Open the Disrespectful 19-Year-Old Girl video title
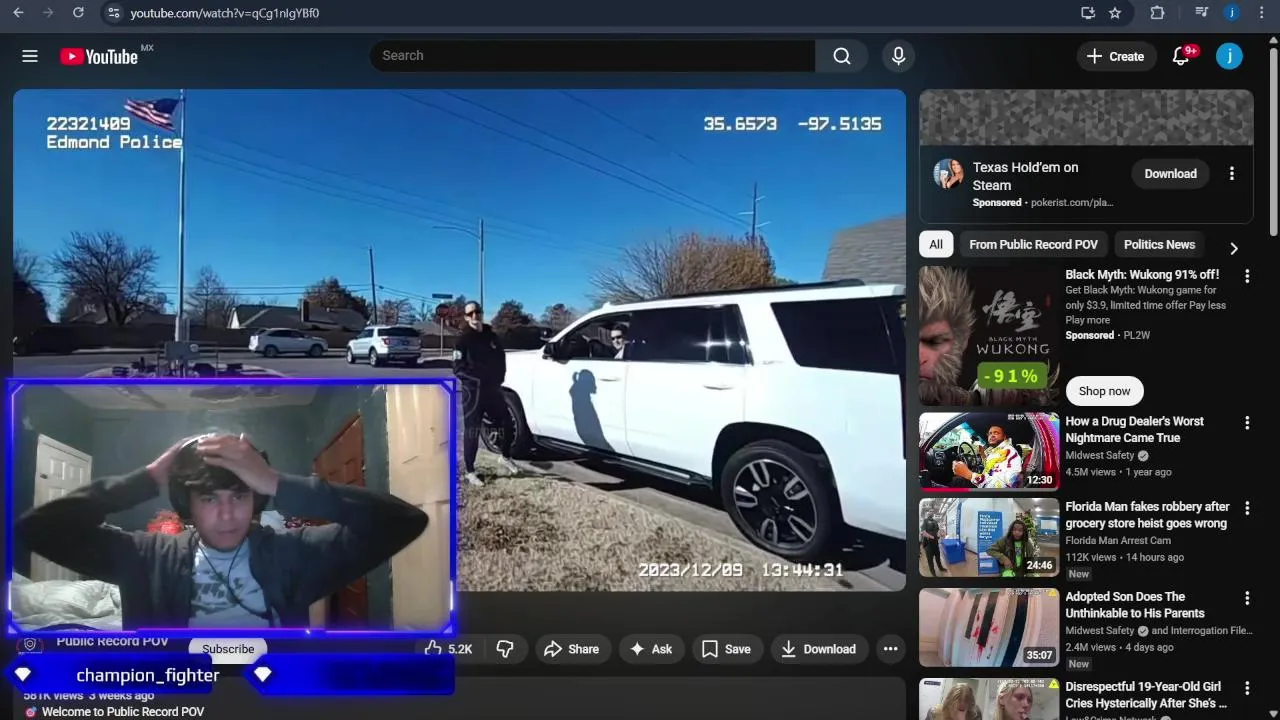 point(1146,695)
